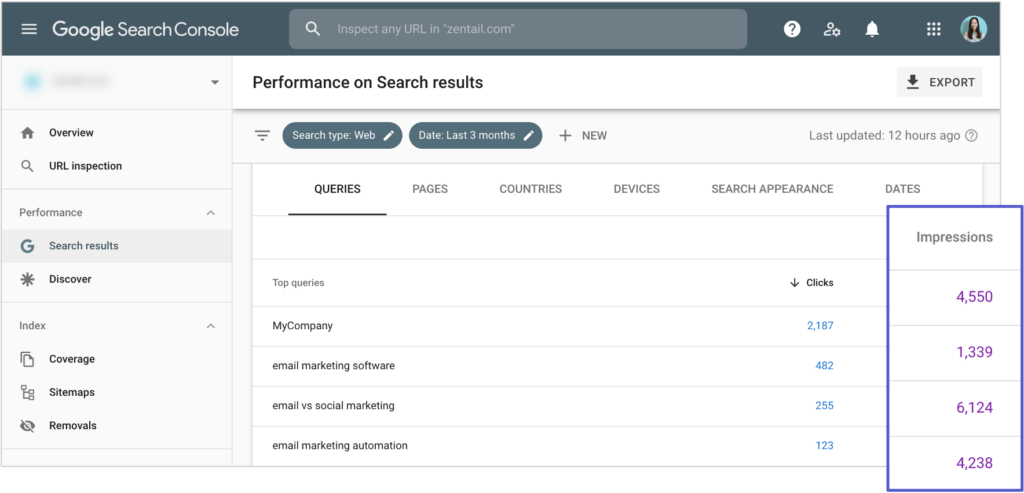Open Discover in the sidebar
1024x493 pixels.
117,279
